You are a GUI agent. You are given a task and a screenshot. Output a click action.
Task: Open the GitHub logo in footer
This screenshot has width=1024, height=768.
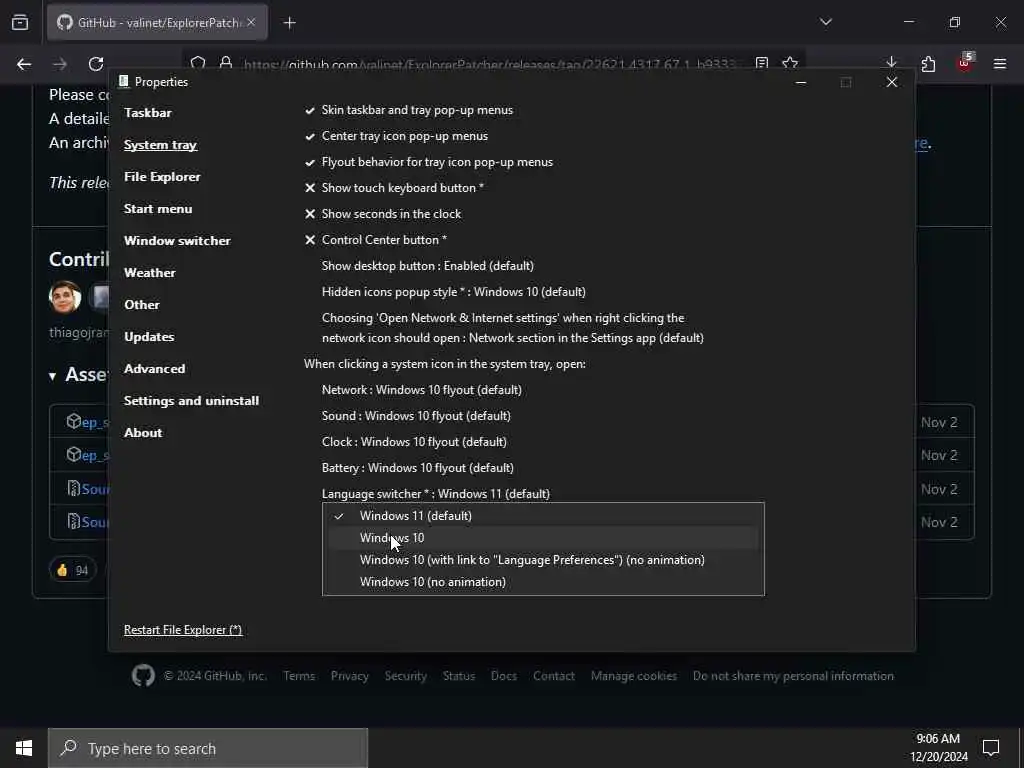(143, 675)
